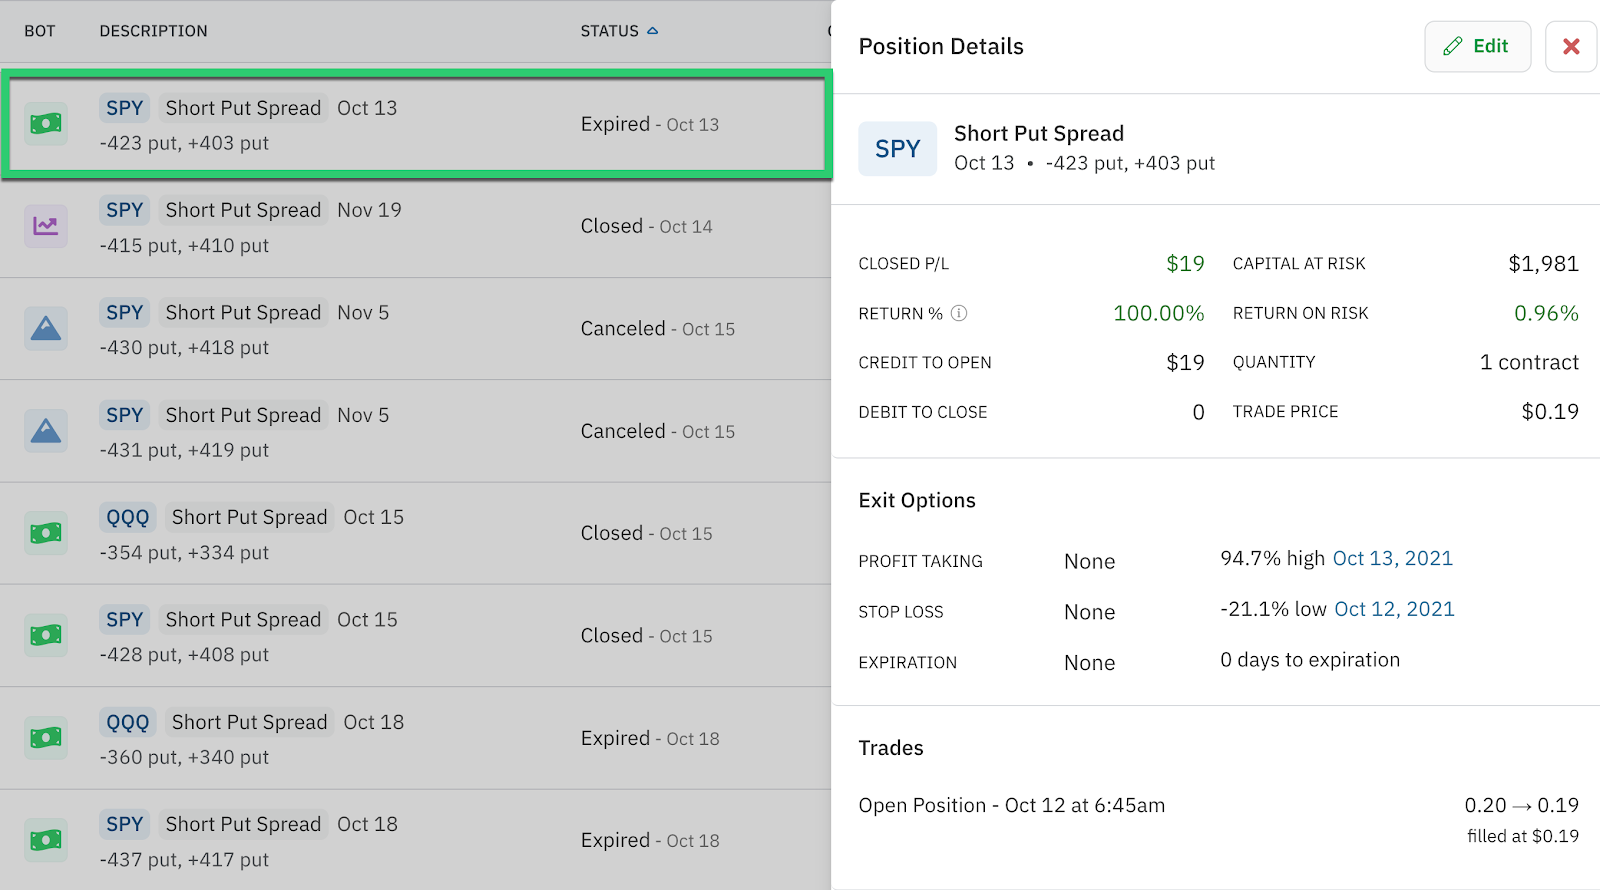Click the info icon beside Return %
This screenshot has width=1600, height=890.
click(x=958, y=313)
